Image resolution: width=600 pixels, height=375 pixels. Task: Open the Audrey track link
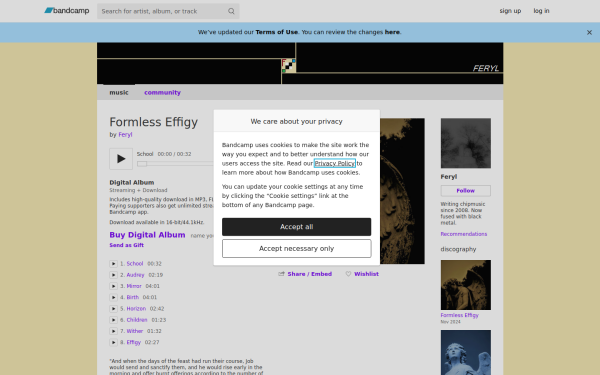(135, 275)
